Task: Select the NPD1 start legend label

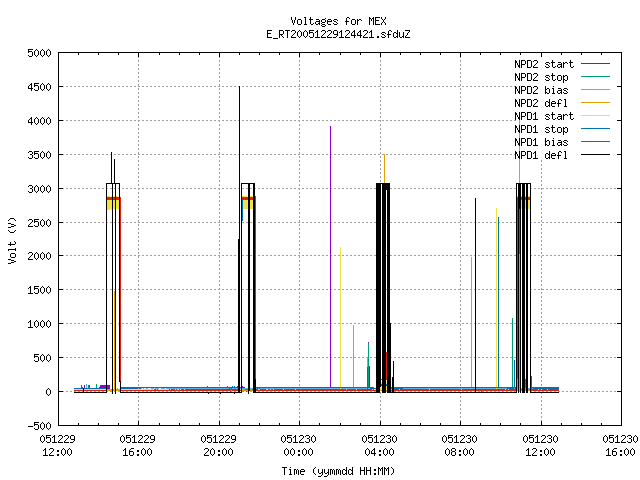Action: pos(544,116)
